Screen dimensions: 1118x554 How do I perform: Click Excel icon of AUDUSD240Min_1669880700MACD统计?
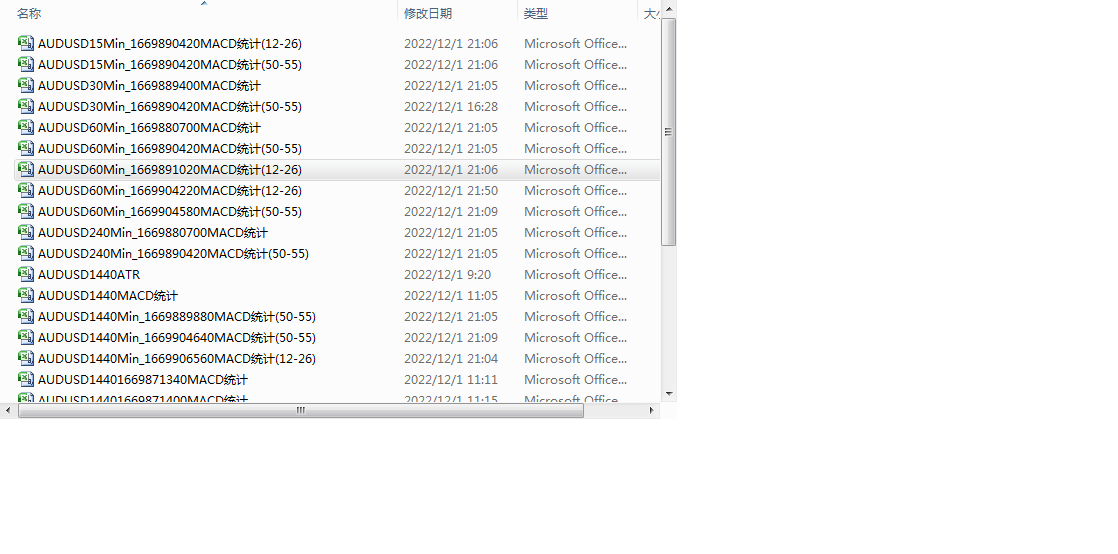pyautogui.click(x=26, y=232)
